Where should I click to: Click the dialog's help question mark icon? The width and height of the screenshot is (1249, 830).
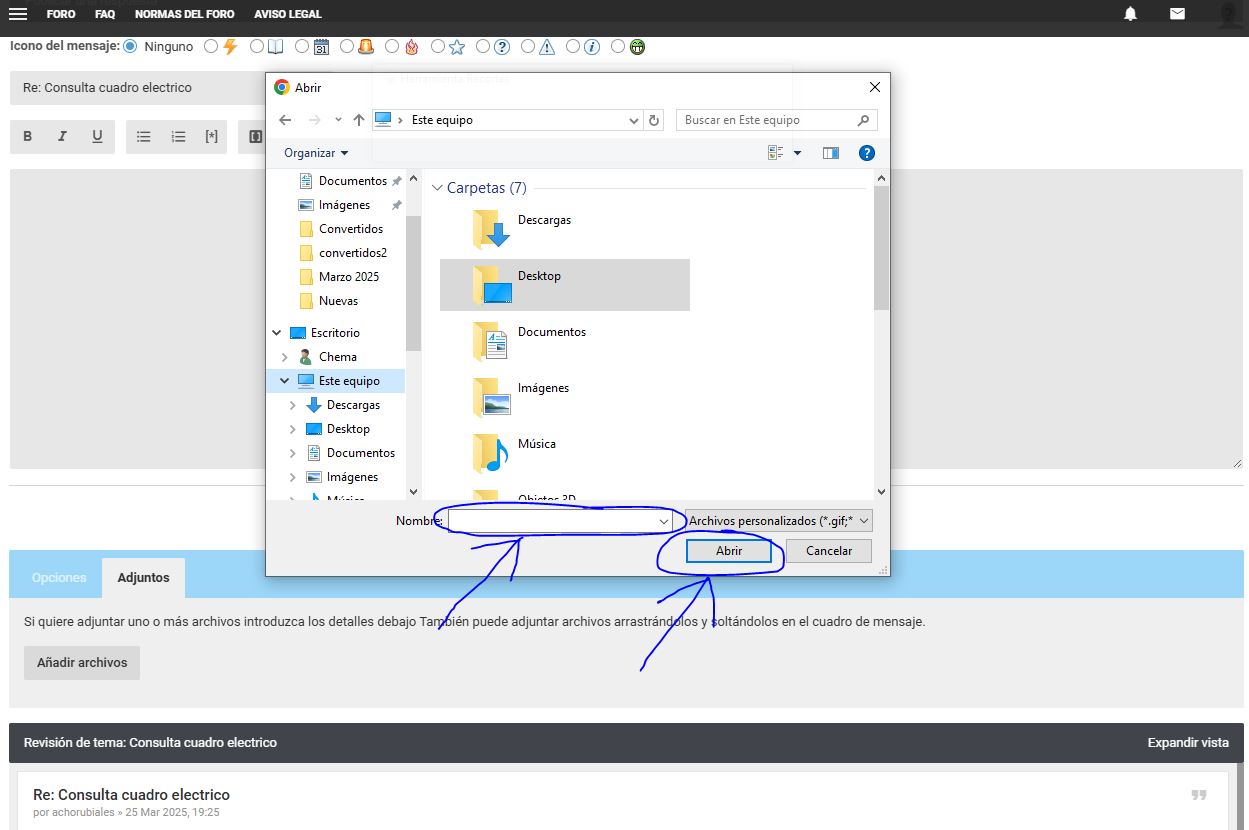coord(867,153)
